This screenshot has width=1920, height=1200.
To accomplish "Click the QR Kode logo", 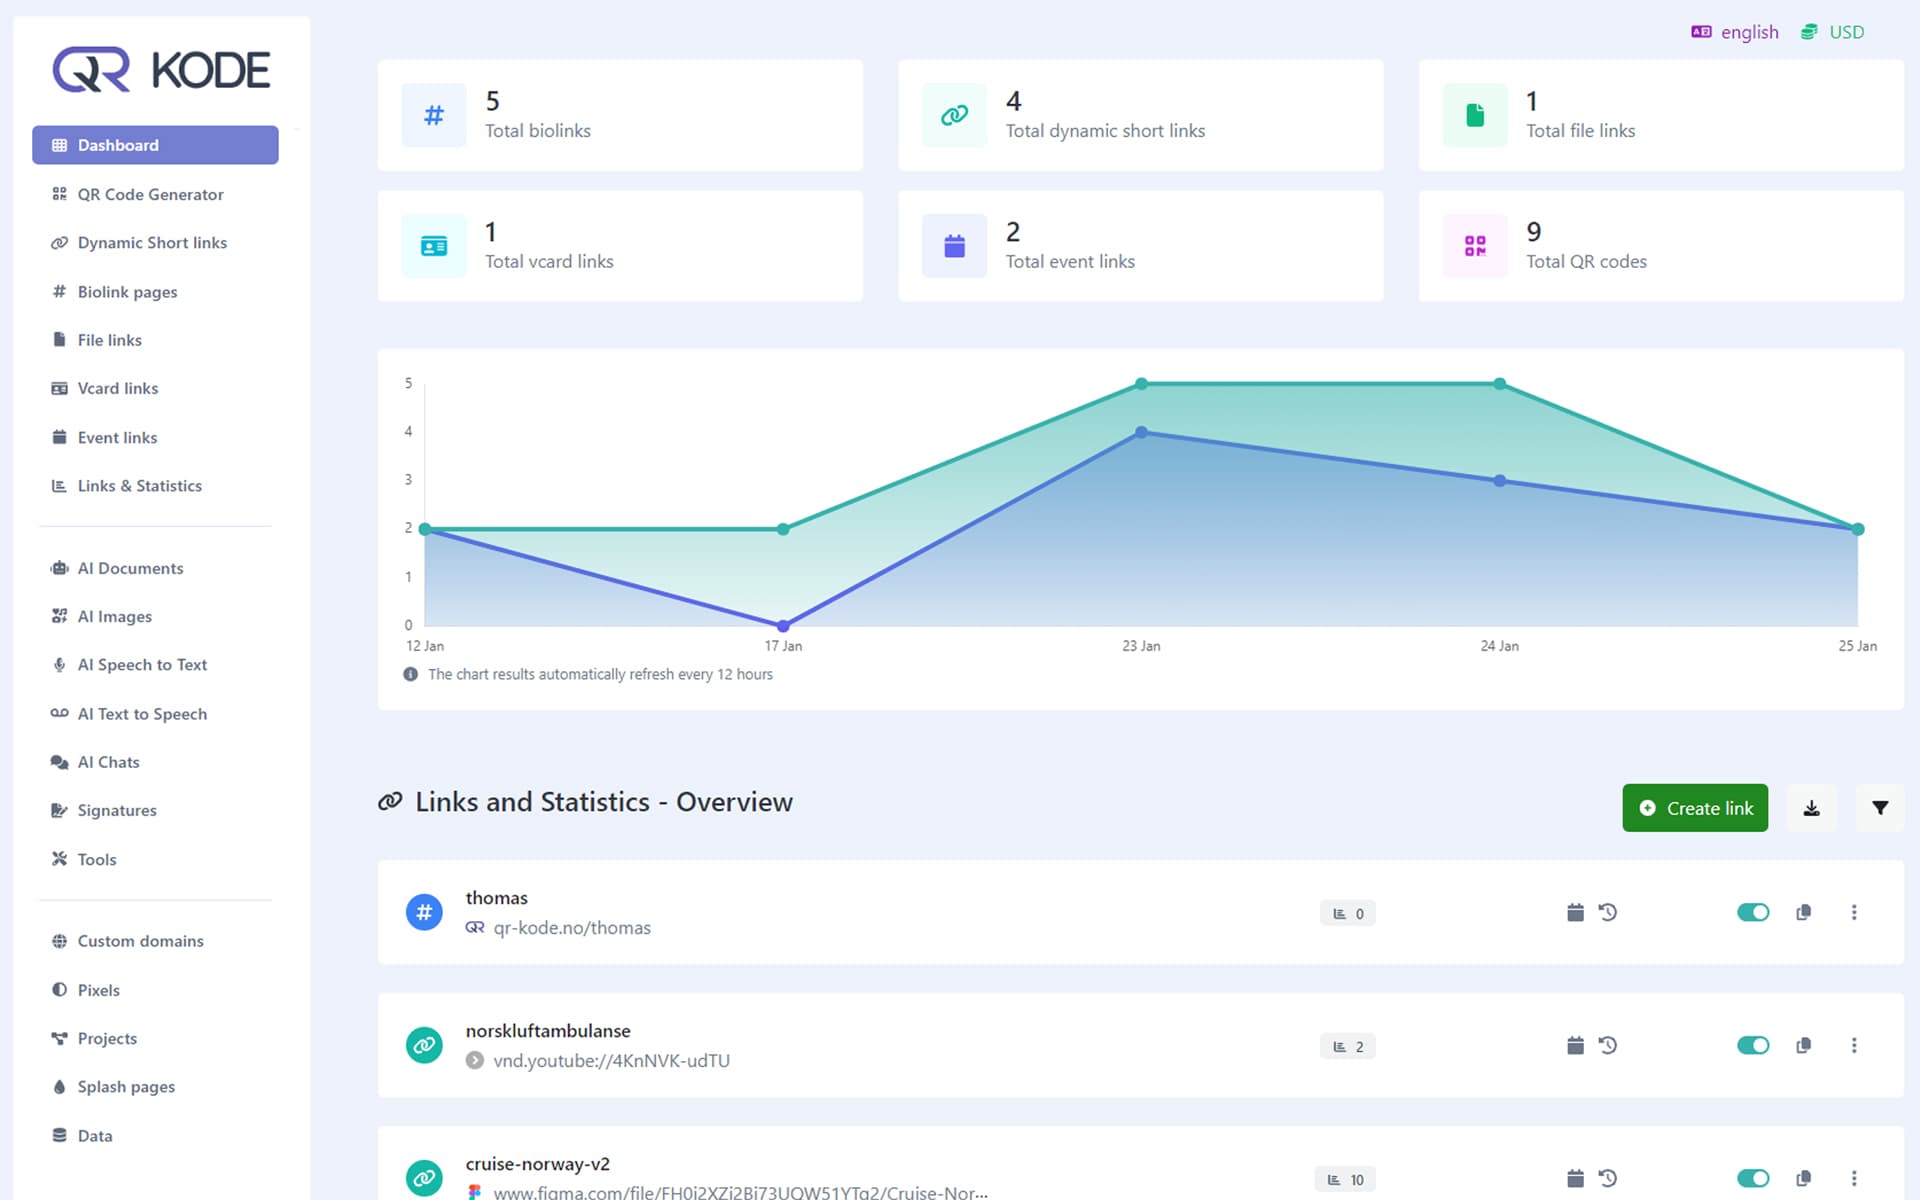I will (161, 70).
